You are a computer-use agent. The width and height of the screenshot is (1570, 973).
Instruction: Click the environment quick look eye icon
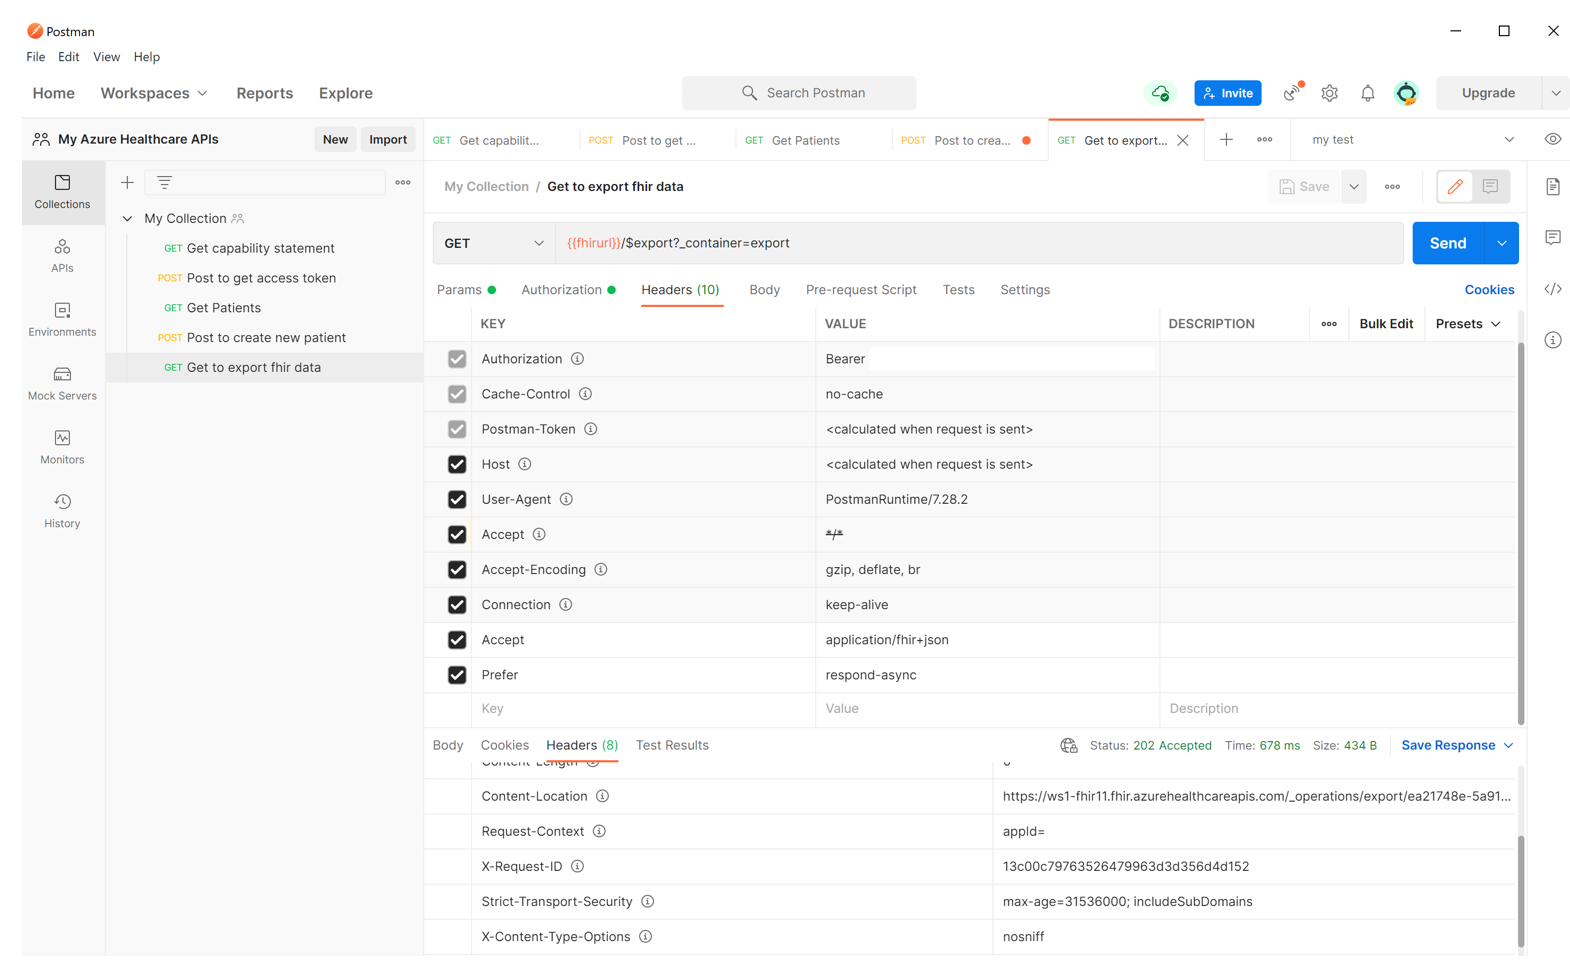click(x=1552, y=140)
